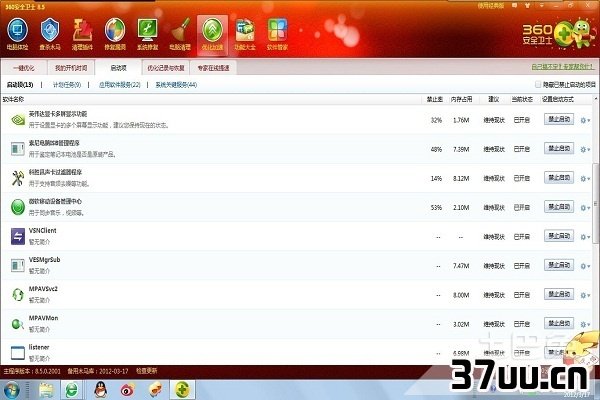The image size is (600, 400).
Task: Click 禁止启动 for MPAVMon
Action: (x=559, y=323)
